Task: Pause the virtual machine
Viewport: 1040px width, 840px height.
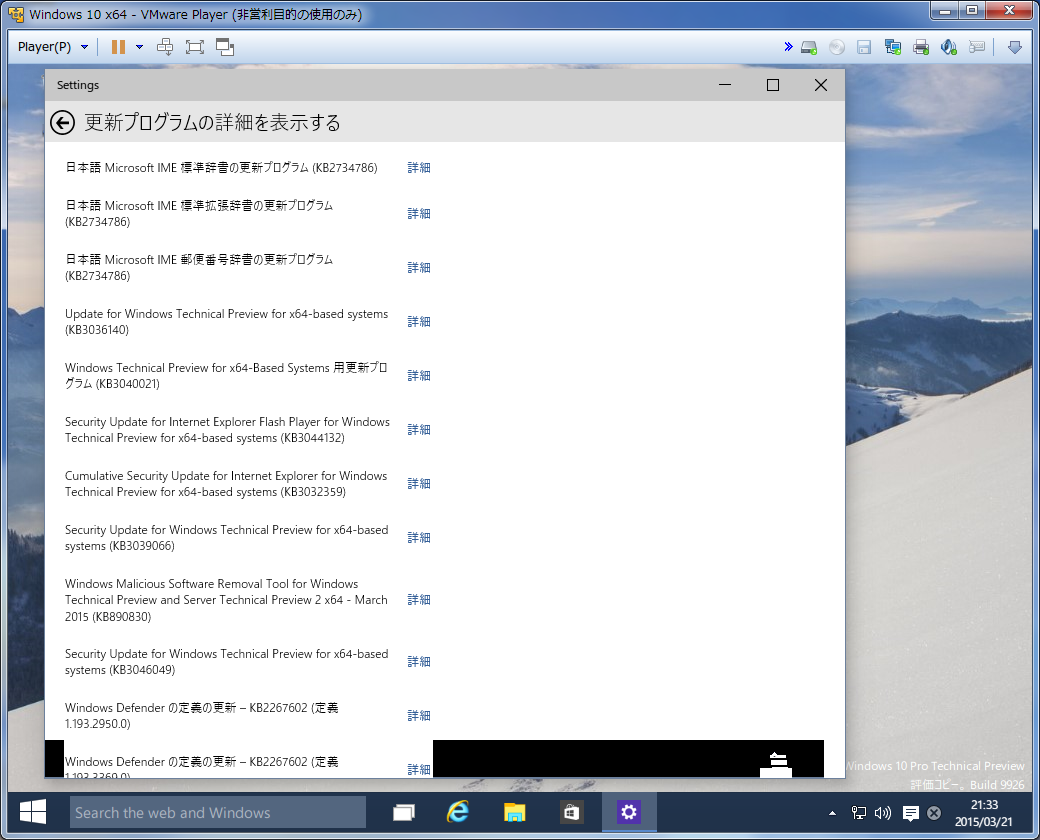Action: pos(119,47)
